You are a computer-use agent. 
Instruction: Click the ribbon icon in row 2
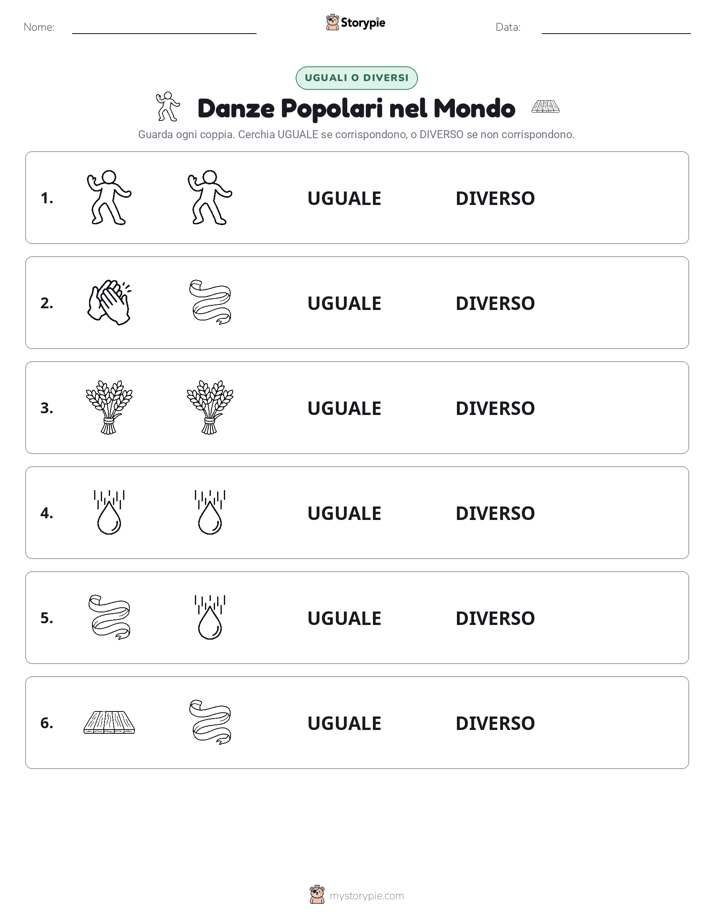(x=210, y=302)
